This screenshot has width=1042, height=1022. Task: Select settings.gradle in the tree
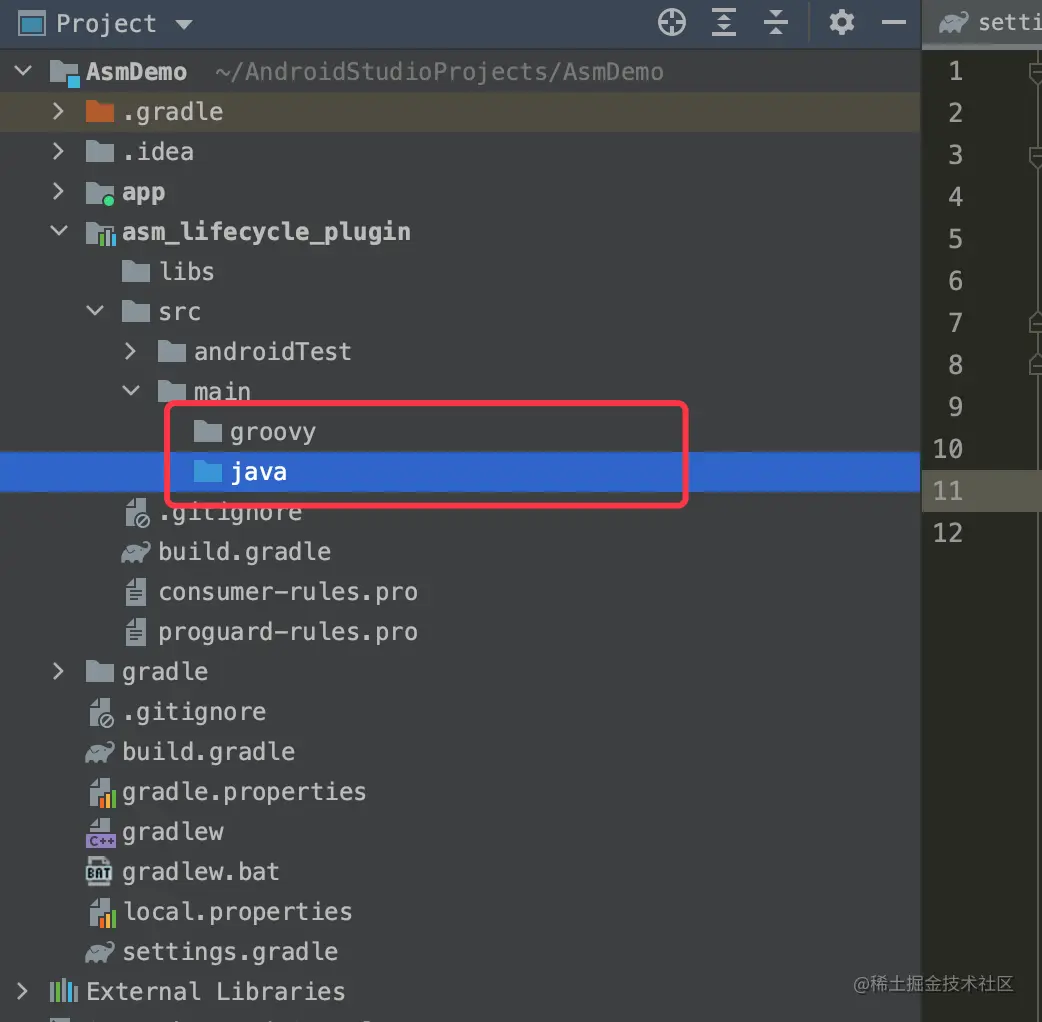click(x=460, y=952)
